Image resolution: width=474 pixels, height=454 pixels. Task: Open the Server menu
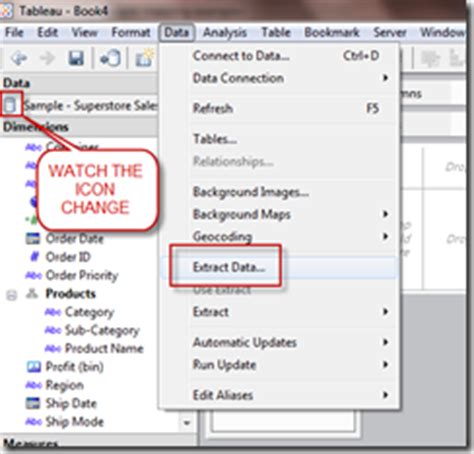(390, 32)
